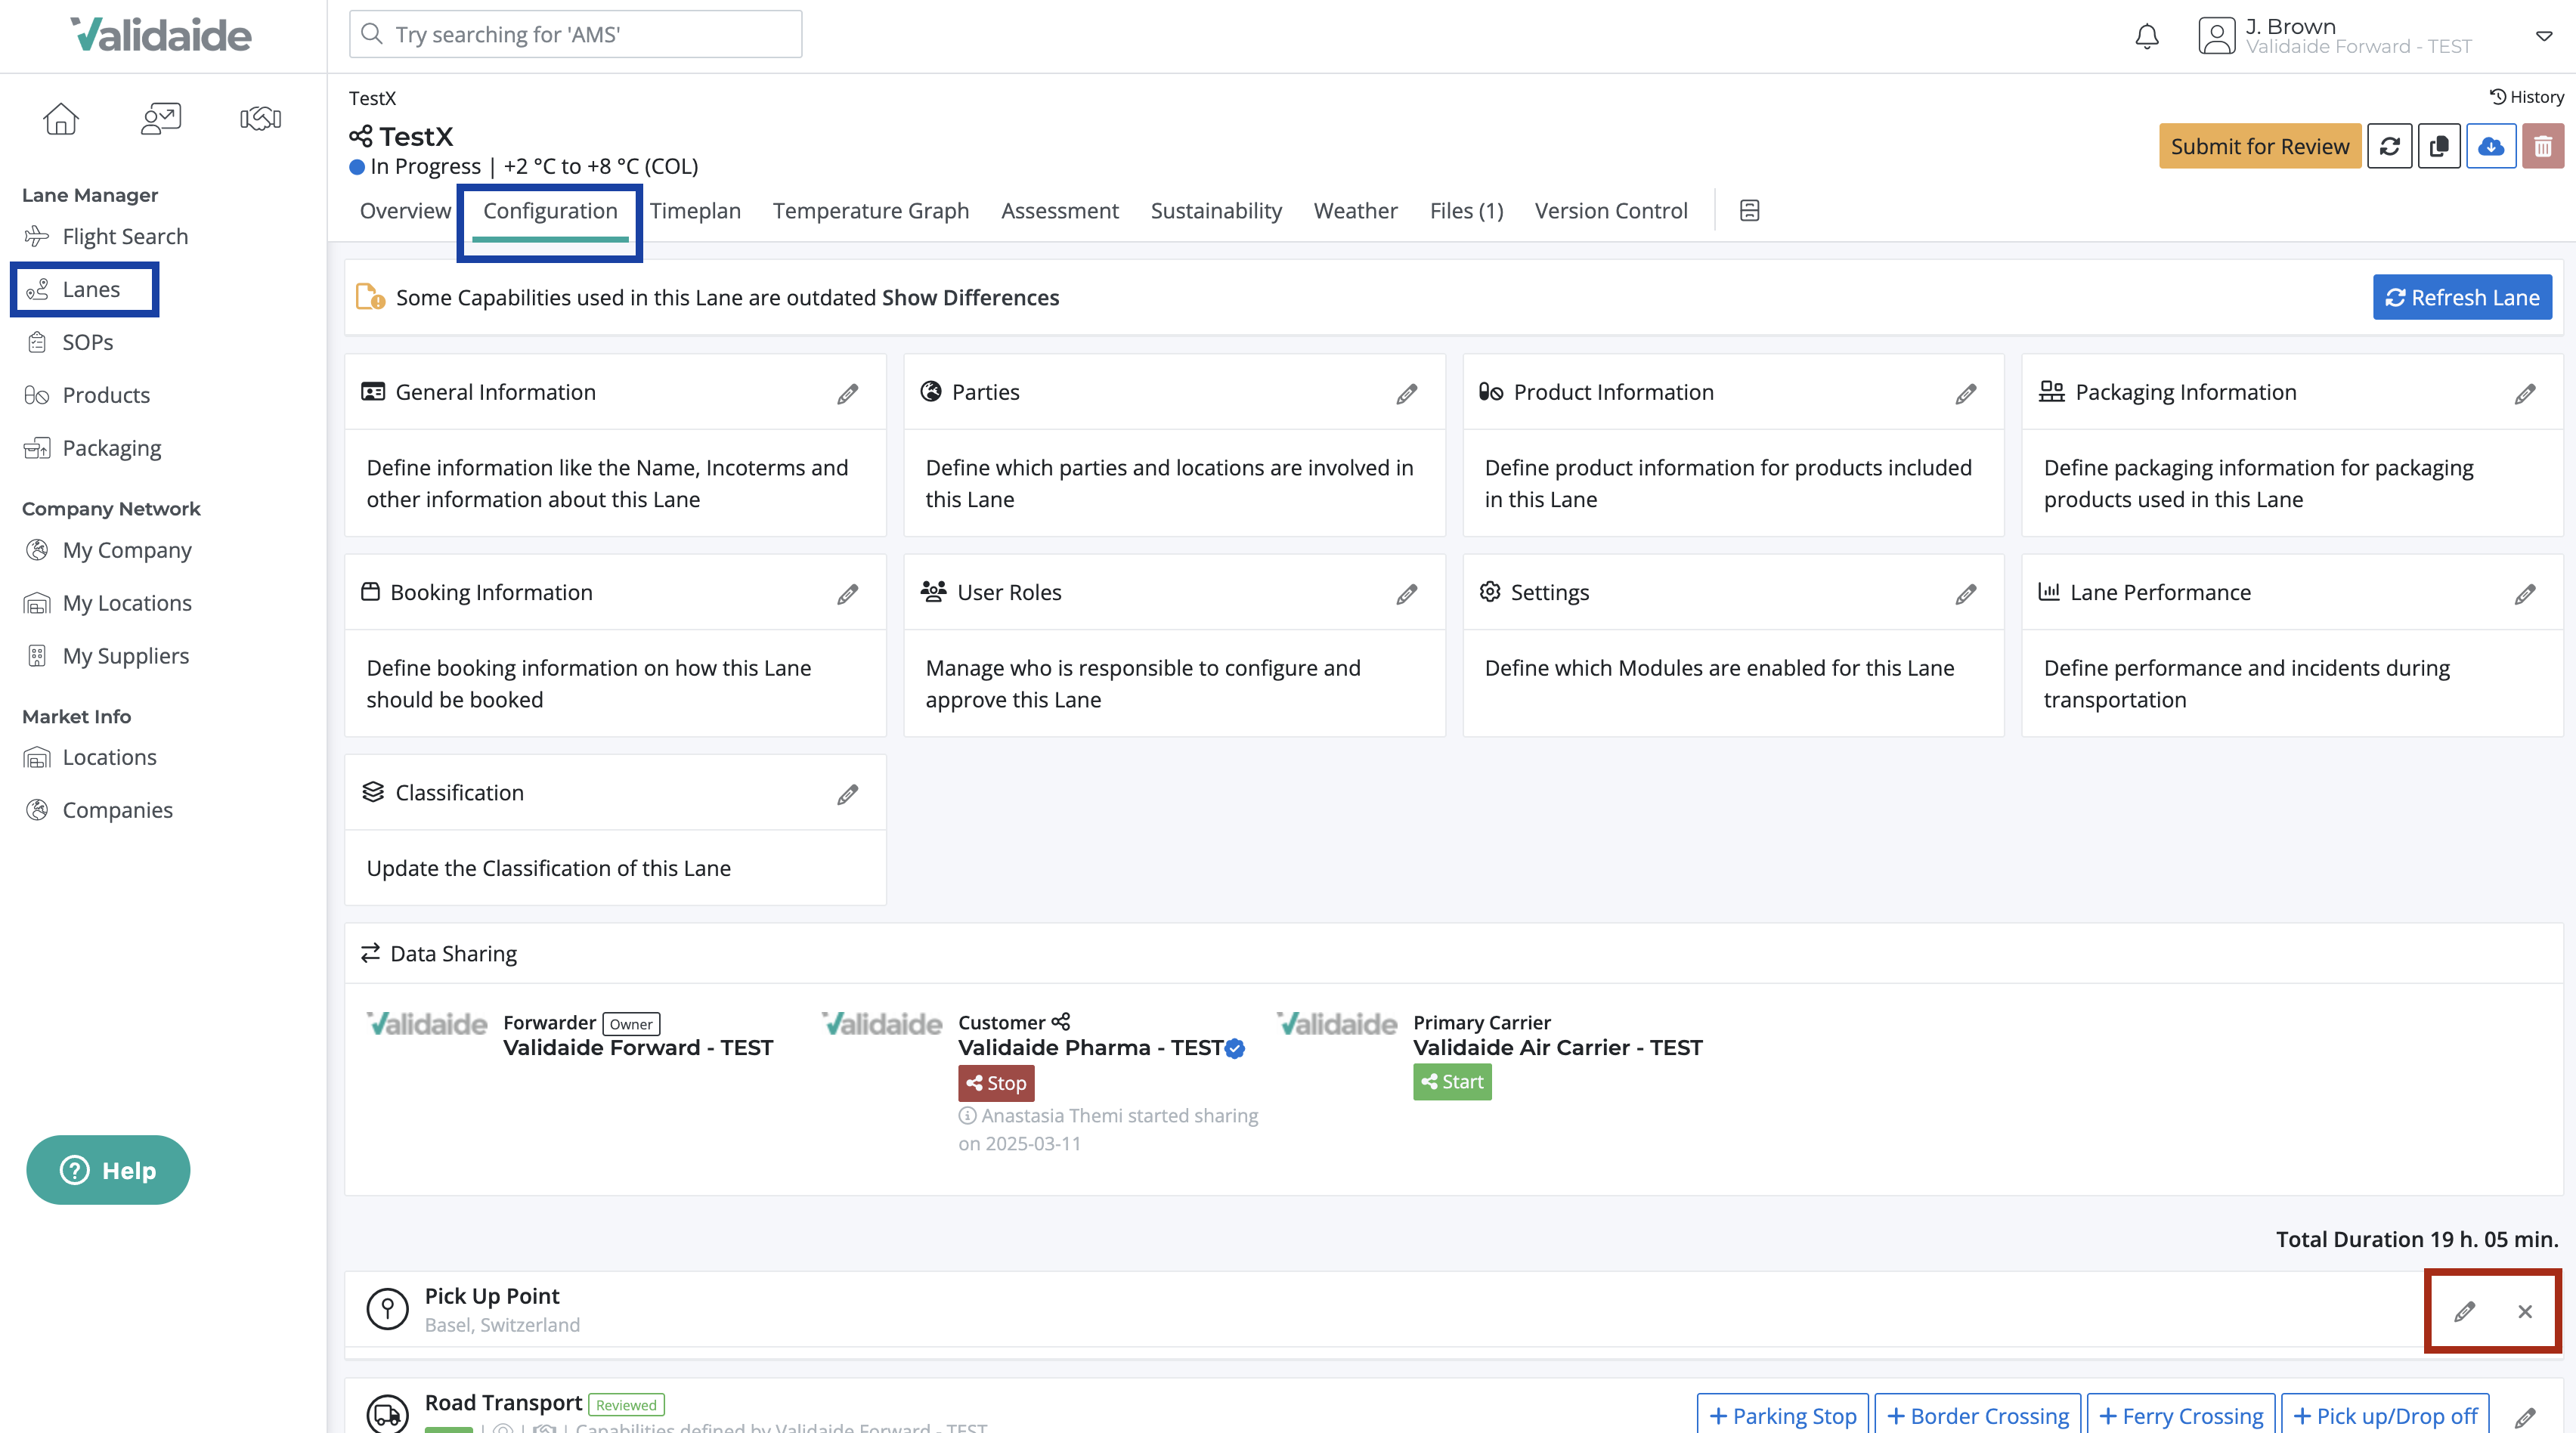Image resolution: width=2576 pixels, height=1433 pixels.
Task: Add a Border Crossing
Action: pos(1978,1416)
